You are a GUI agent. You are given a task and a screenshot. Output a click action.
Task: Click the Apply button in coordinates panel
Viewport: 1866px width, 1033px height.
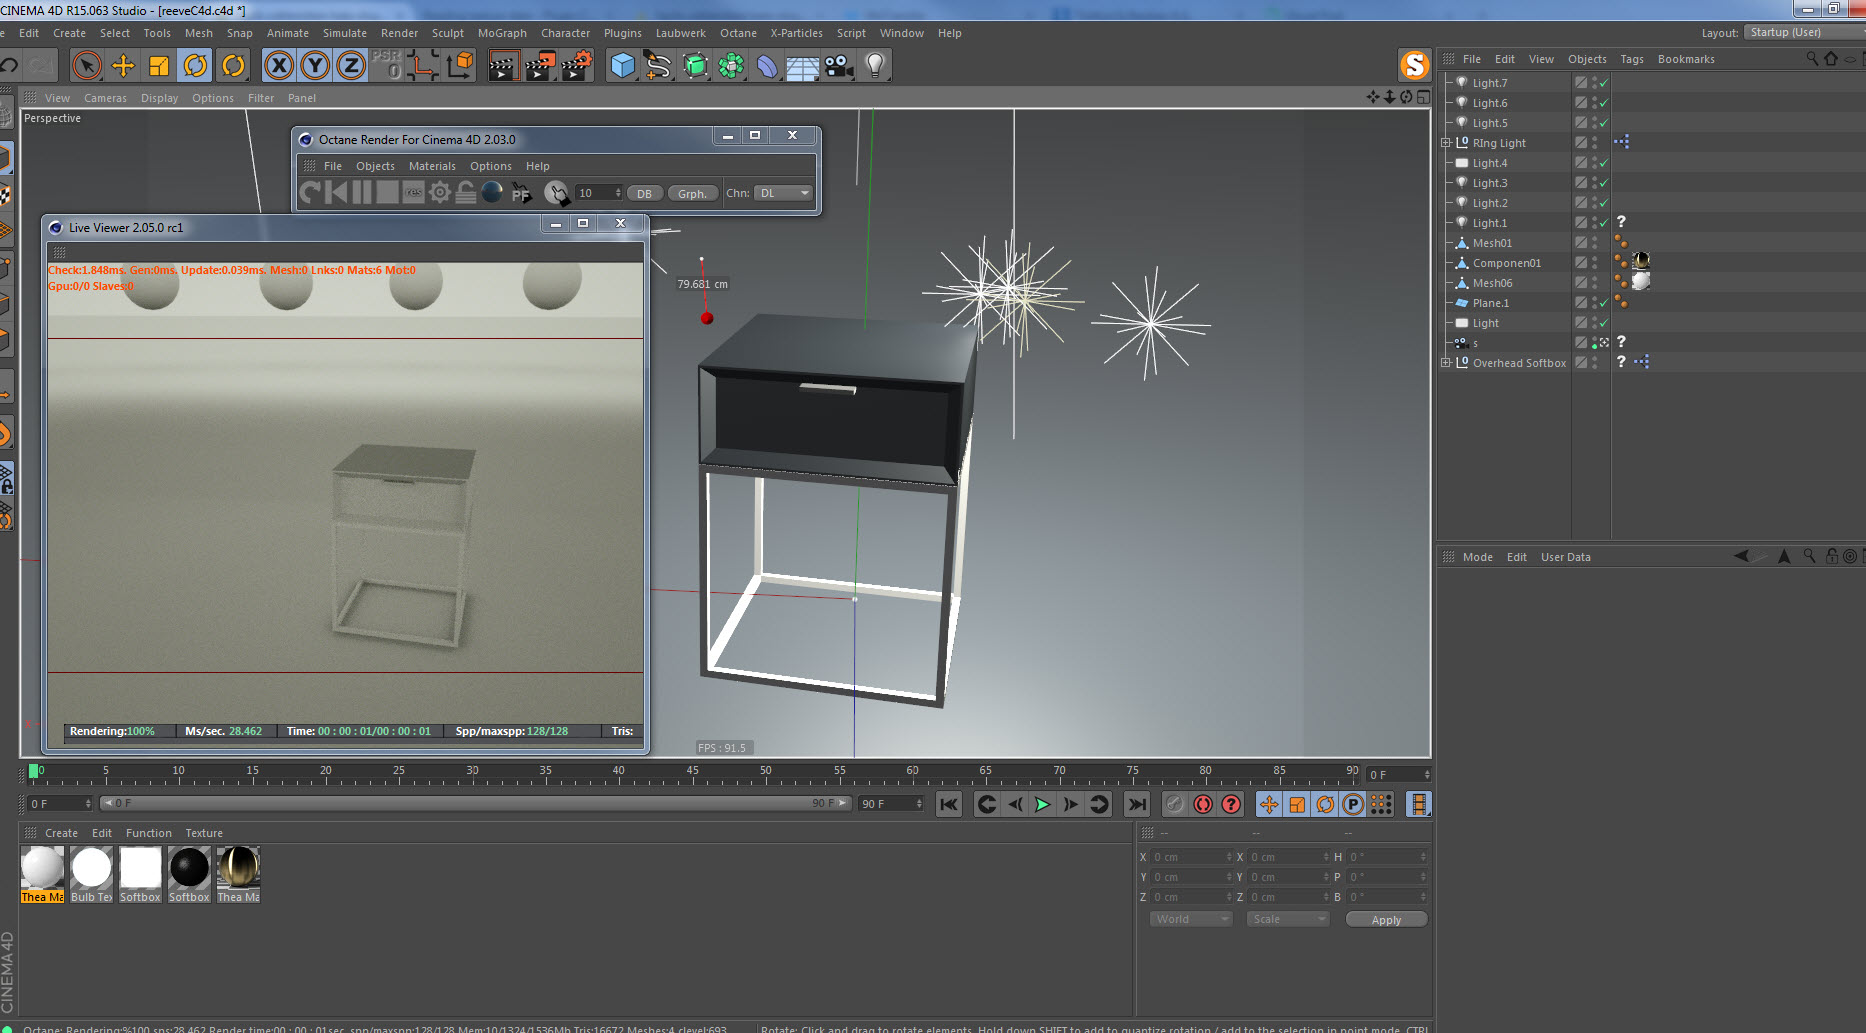(x=1385, y=920)
